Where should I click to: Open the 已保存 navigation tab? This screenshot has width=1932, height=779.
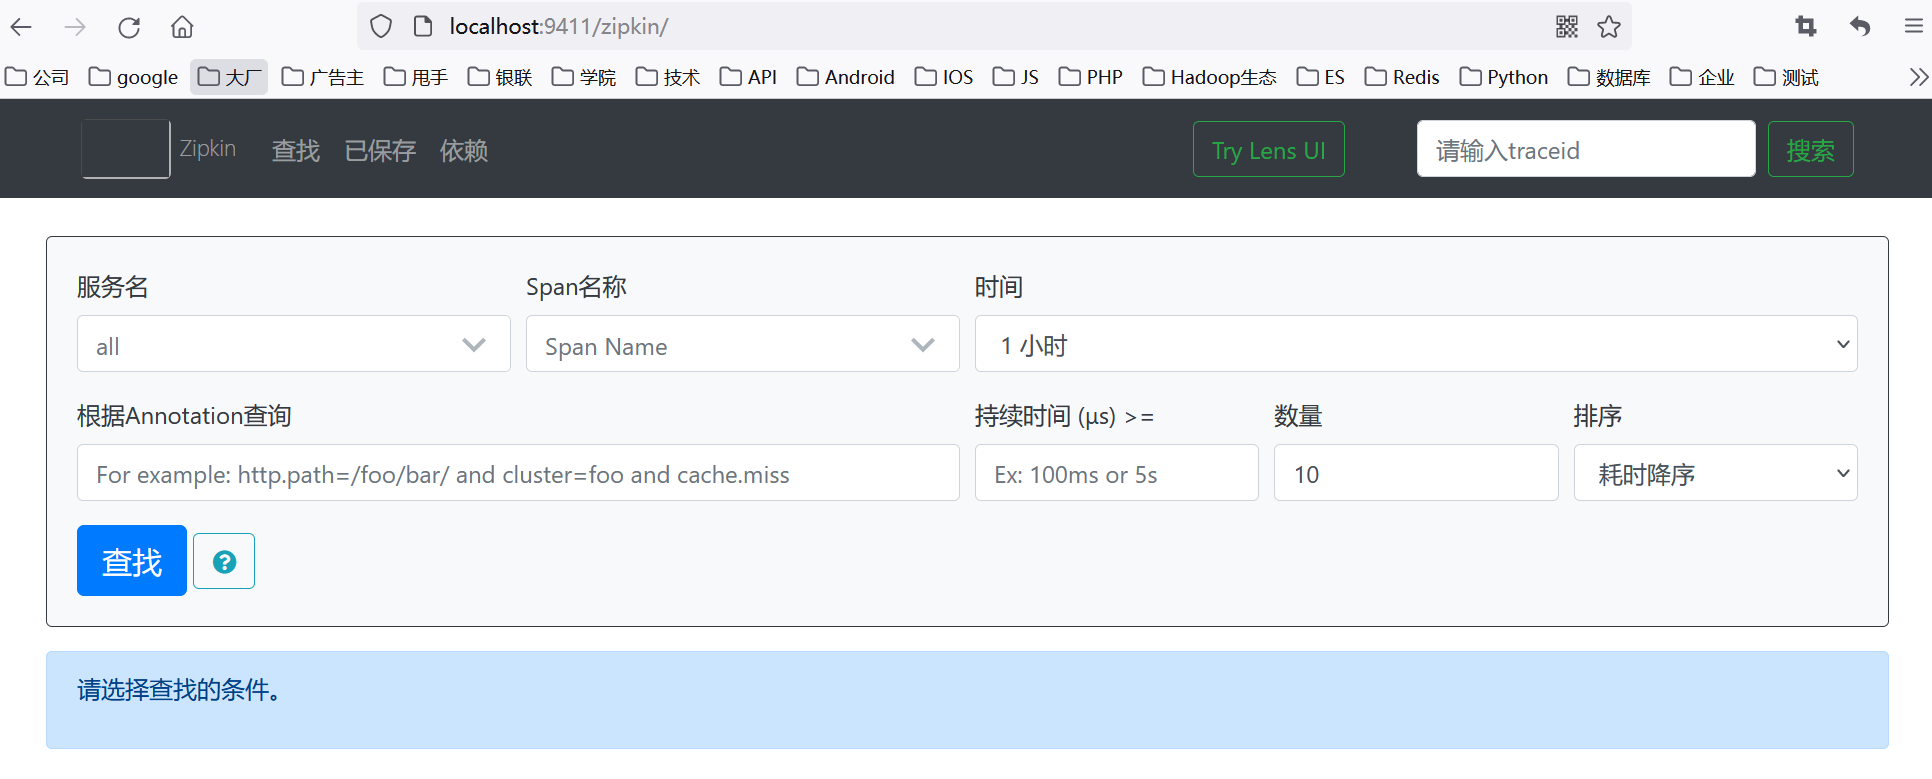380,151
